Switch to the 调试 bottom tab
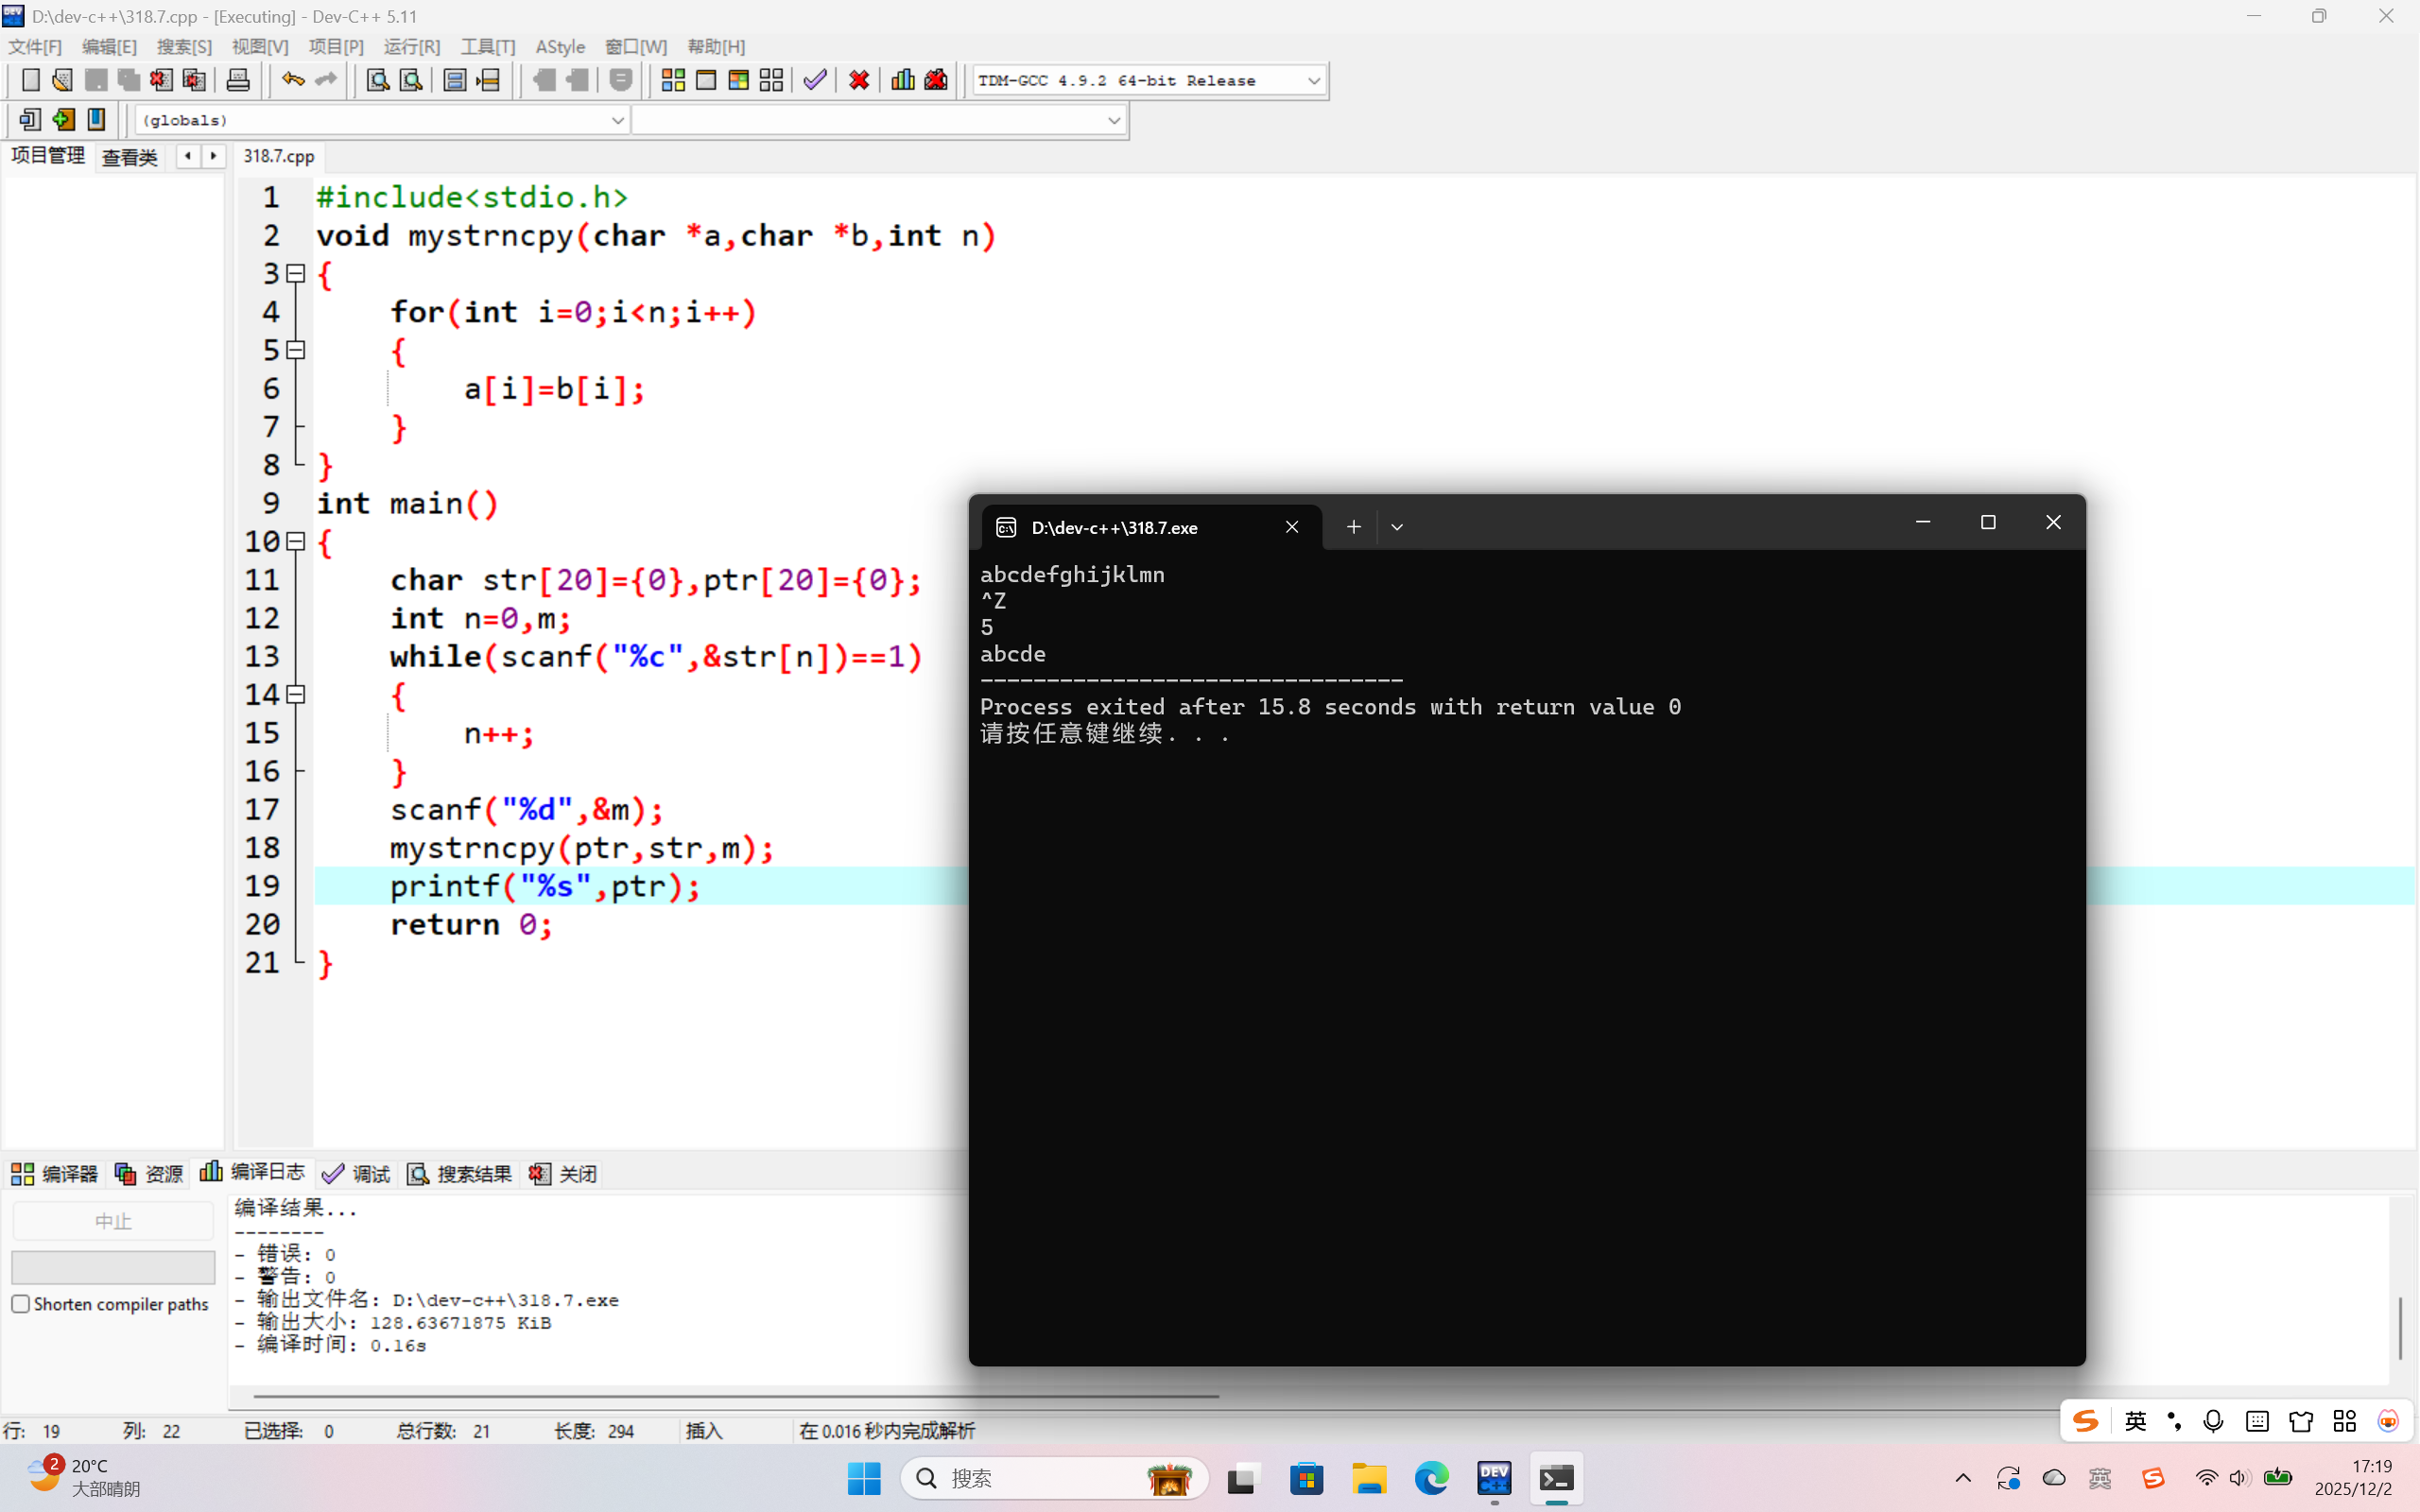Image resolution: width=2420 pixels, height=1512 pixels. click(x=357, y=1173)
